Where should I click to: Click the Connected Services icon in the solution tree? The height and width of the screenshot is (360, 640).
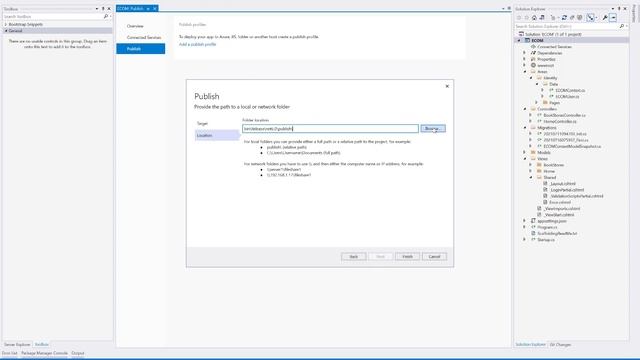click(x=533, y=47)
